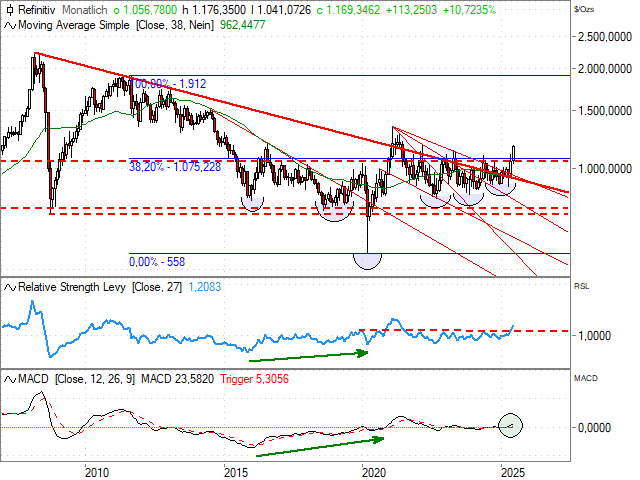Select the low value 1.041,0726
Viewport: 640px width, 480px height.
click(x=281, y=10)
